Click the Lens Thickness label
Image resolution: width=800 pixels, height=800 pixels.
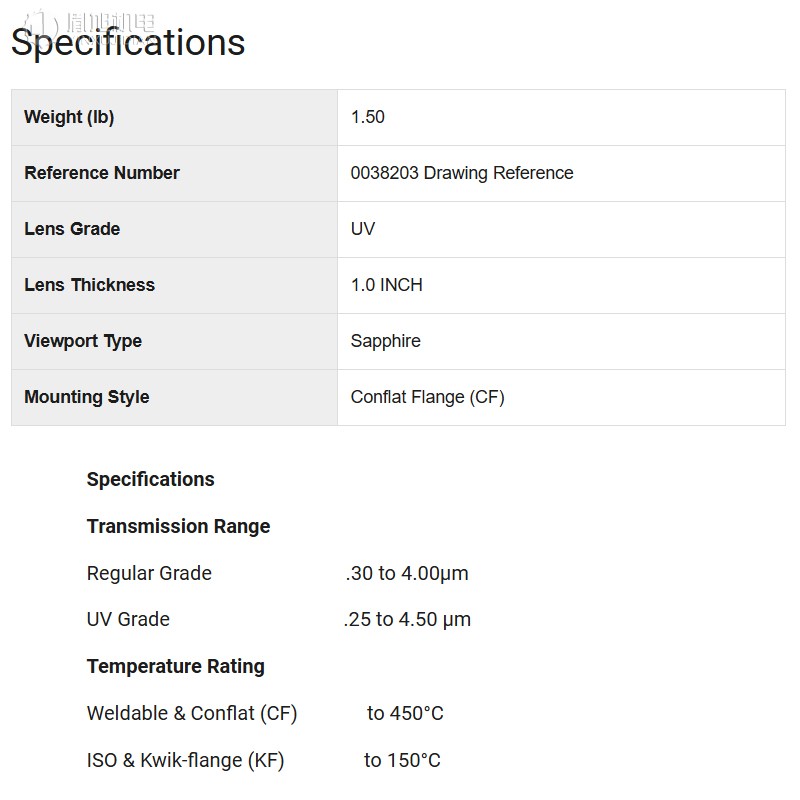[89, 285]
